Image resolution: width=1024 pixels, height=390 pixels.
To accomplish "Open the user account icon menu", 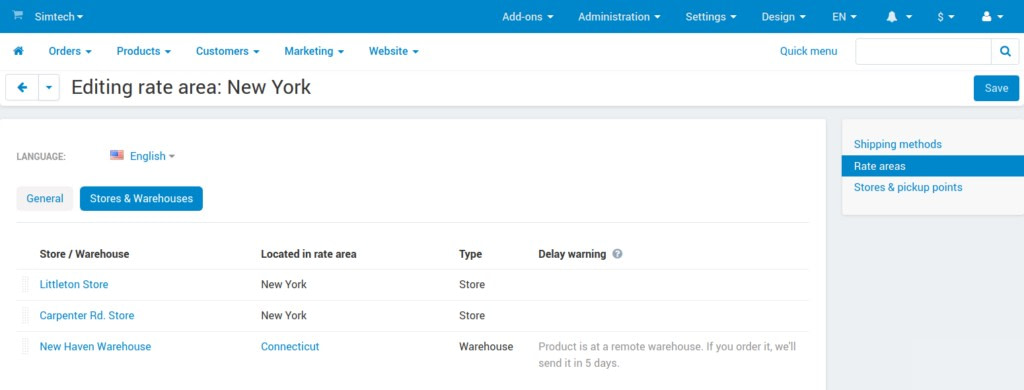I will 992,17.
